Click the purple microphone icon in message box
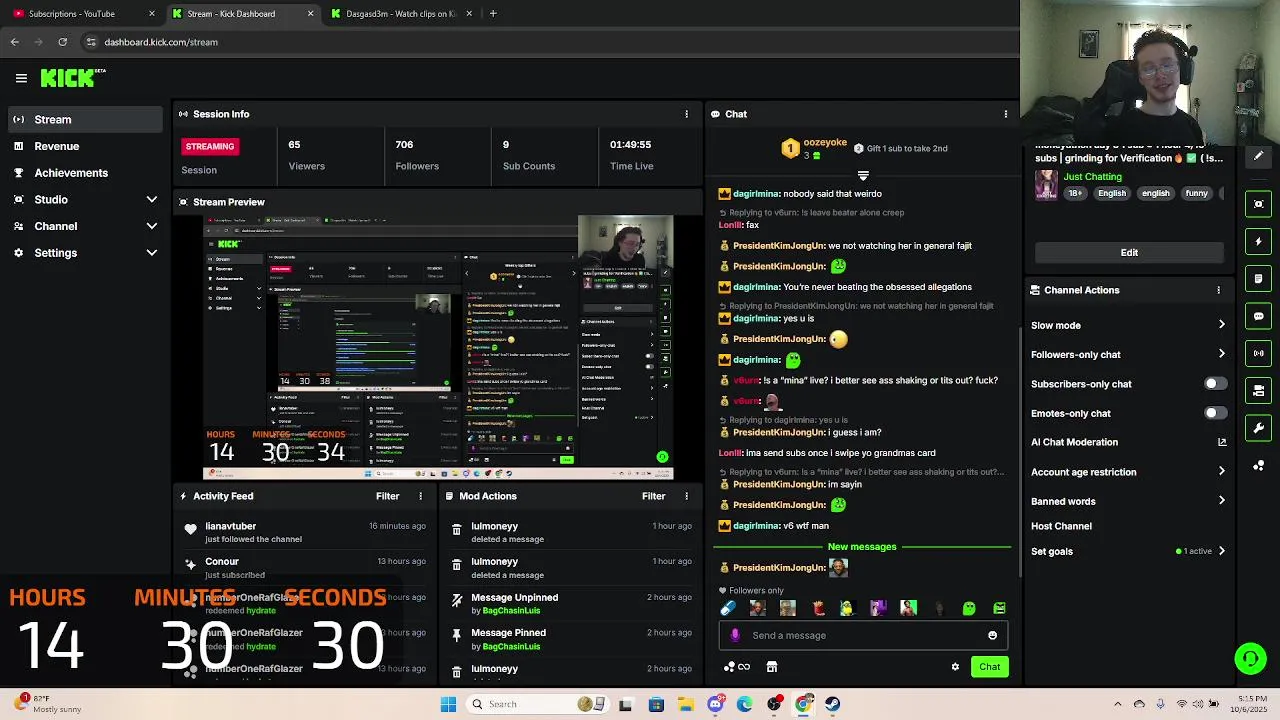 point(735,635)
